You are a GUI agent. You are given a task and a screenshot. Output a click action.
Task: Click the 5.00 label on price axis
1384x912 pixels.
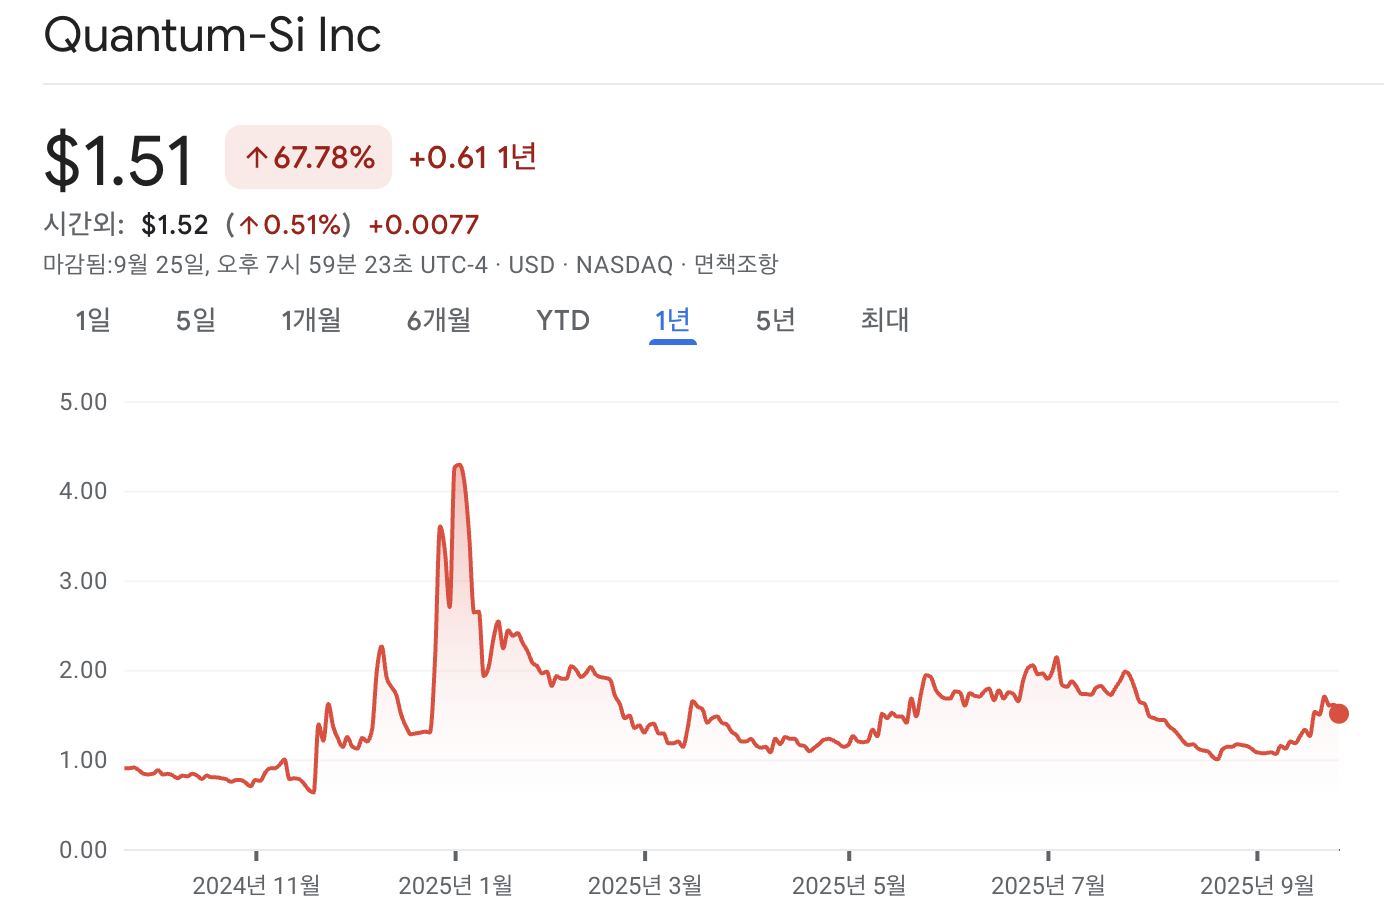pos(83,400)
